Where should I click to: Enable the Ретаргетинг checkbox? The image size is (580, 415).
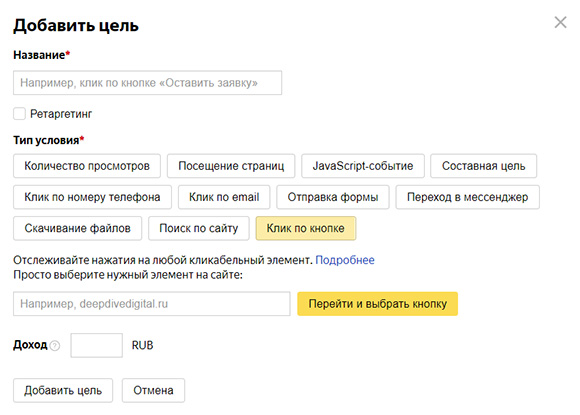19,114
